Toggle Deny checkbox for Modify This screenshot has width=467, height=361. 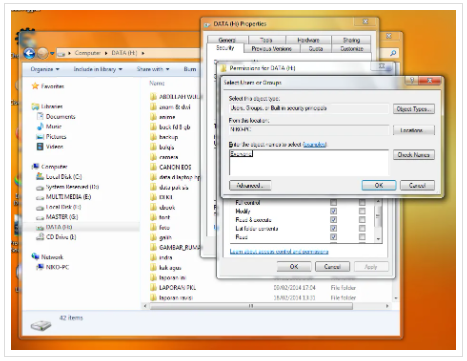[362, 211]
